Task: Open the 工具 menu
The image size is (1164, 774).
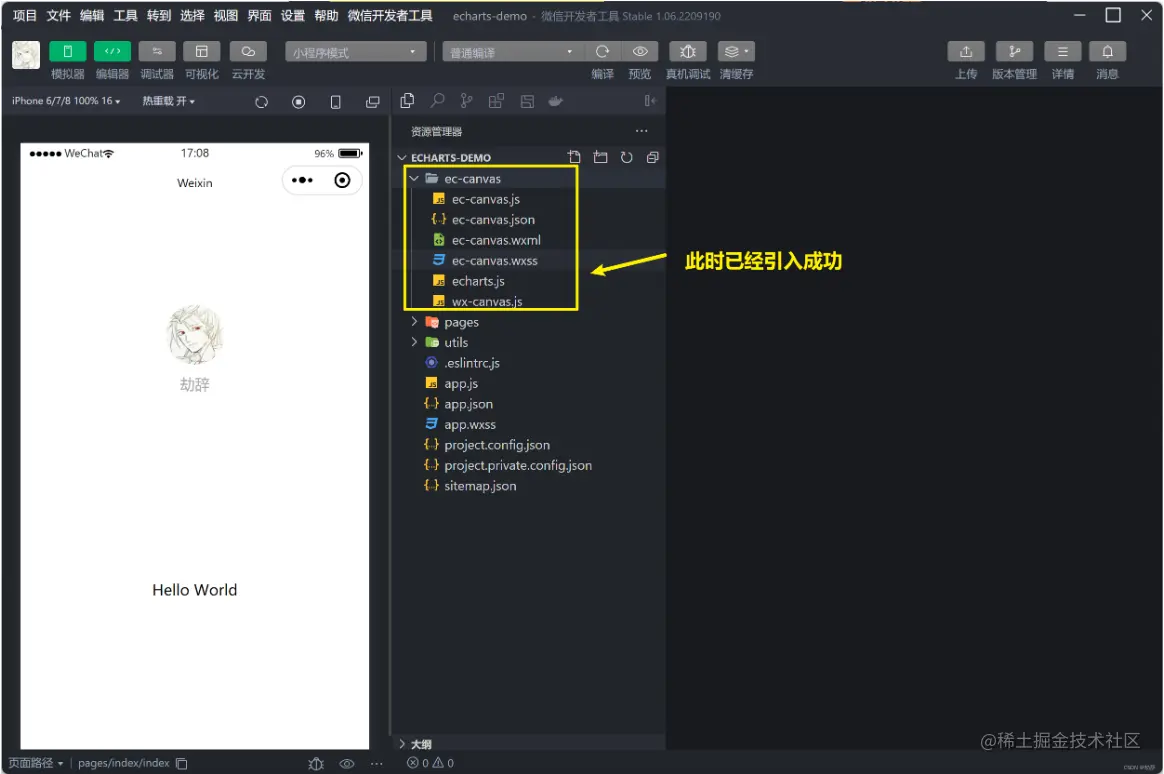Action: 125,16
